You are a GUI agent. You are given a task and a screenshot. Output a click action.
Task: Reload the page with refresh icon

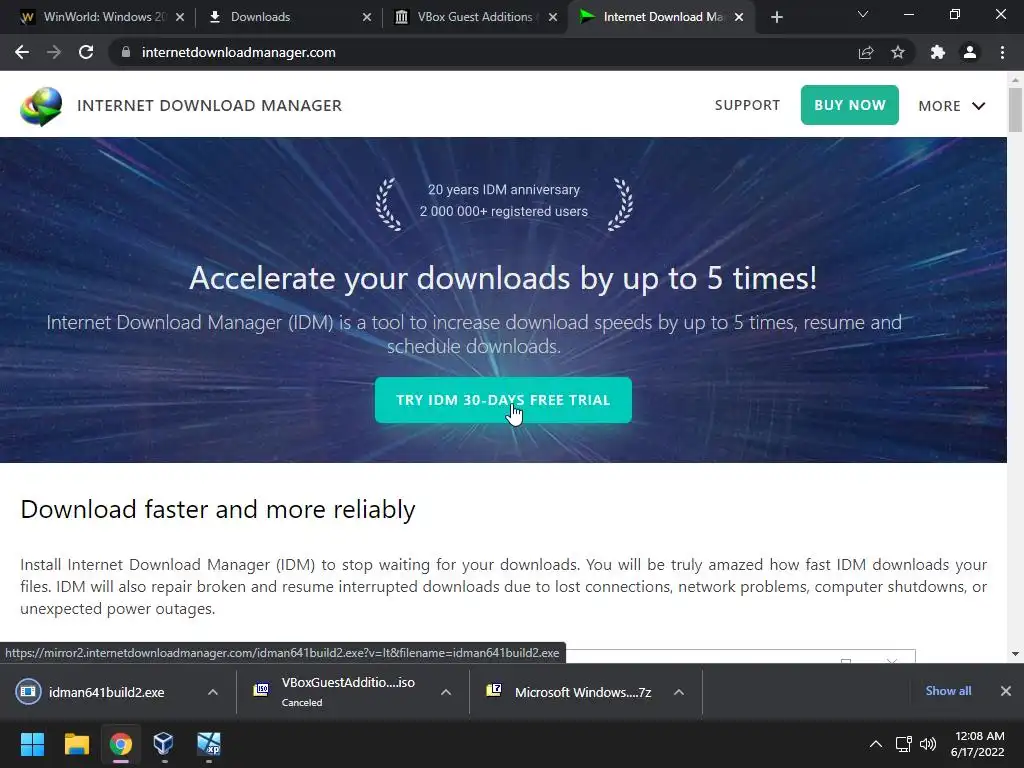click(86, 52)
